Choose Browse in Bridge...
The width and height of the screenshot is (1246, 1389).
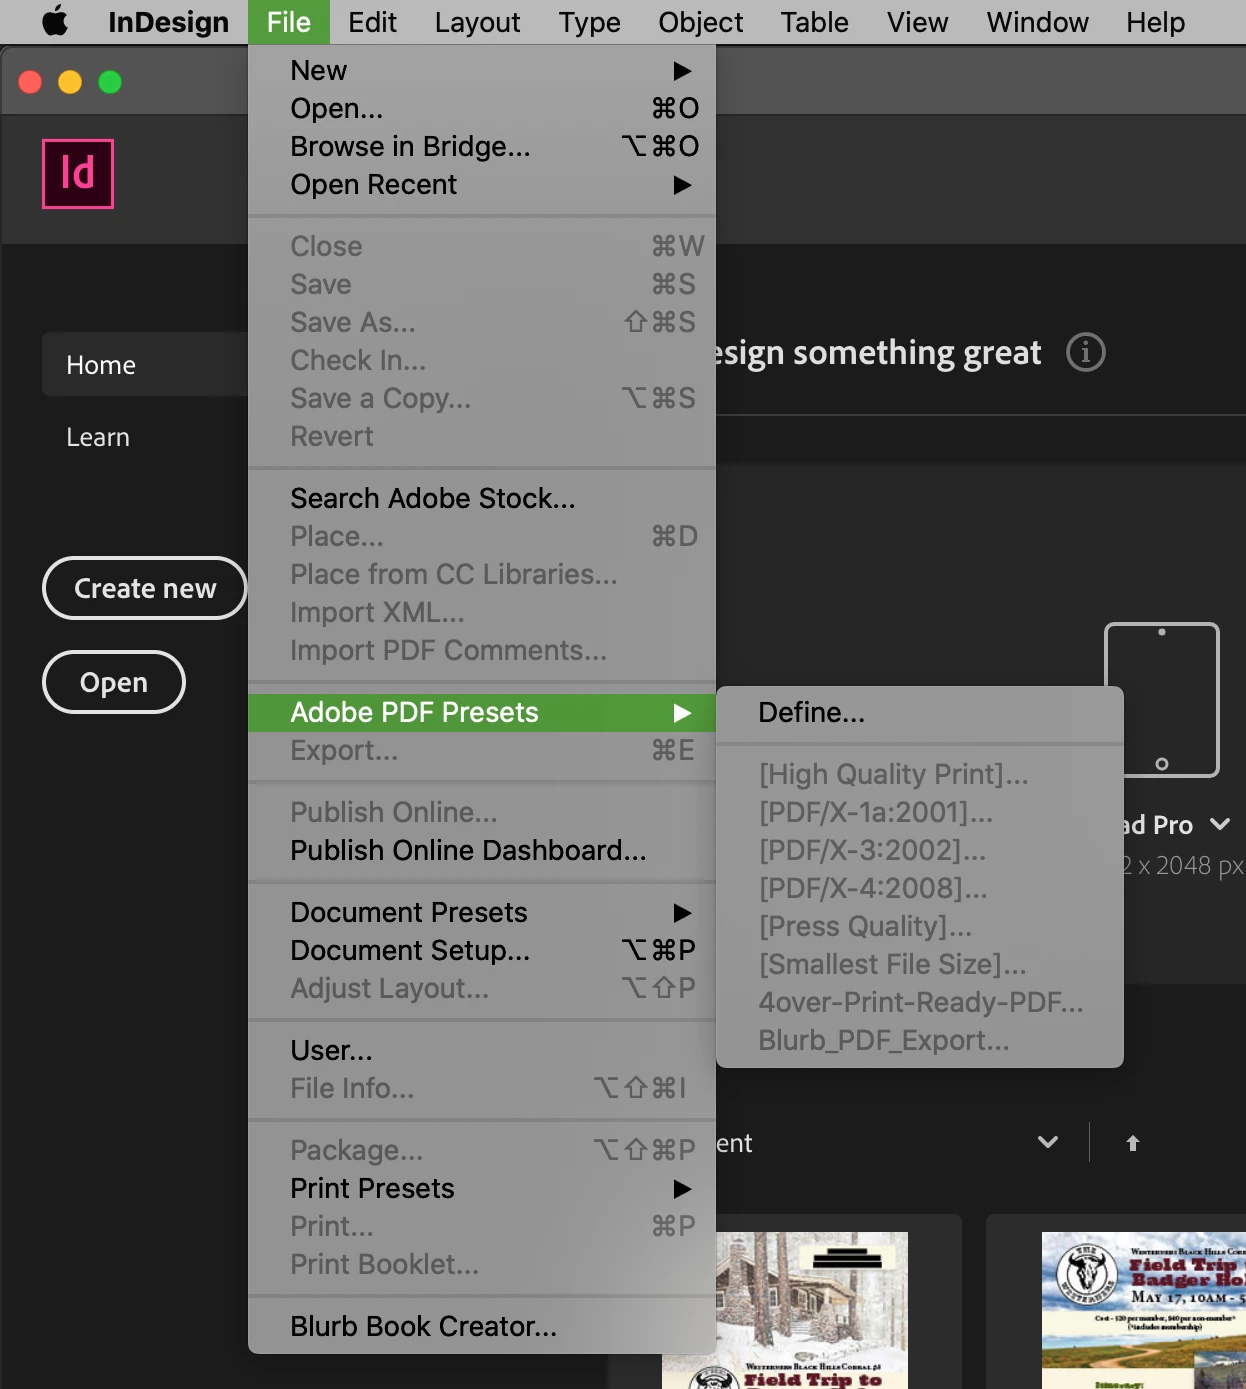pos(482,146)
